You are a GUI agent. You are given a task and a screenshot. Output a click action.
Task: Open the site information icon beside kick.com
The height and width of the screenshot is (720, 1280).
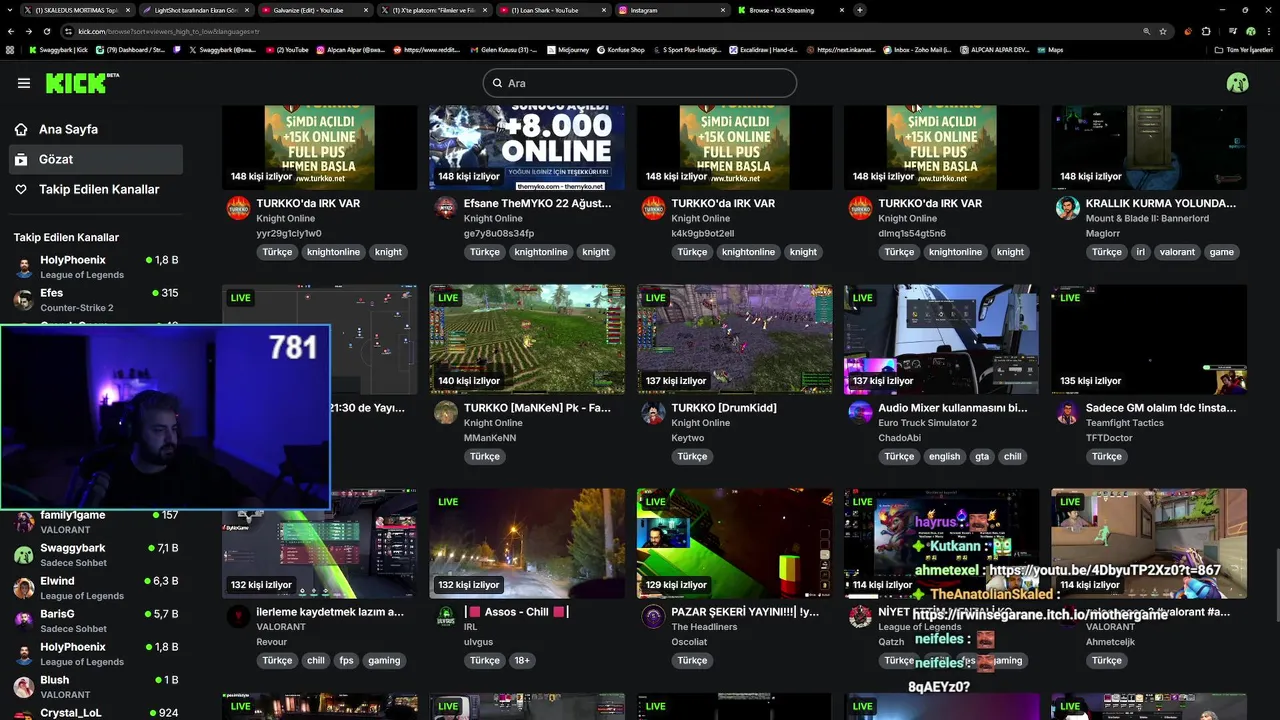click(68, 31)
